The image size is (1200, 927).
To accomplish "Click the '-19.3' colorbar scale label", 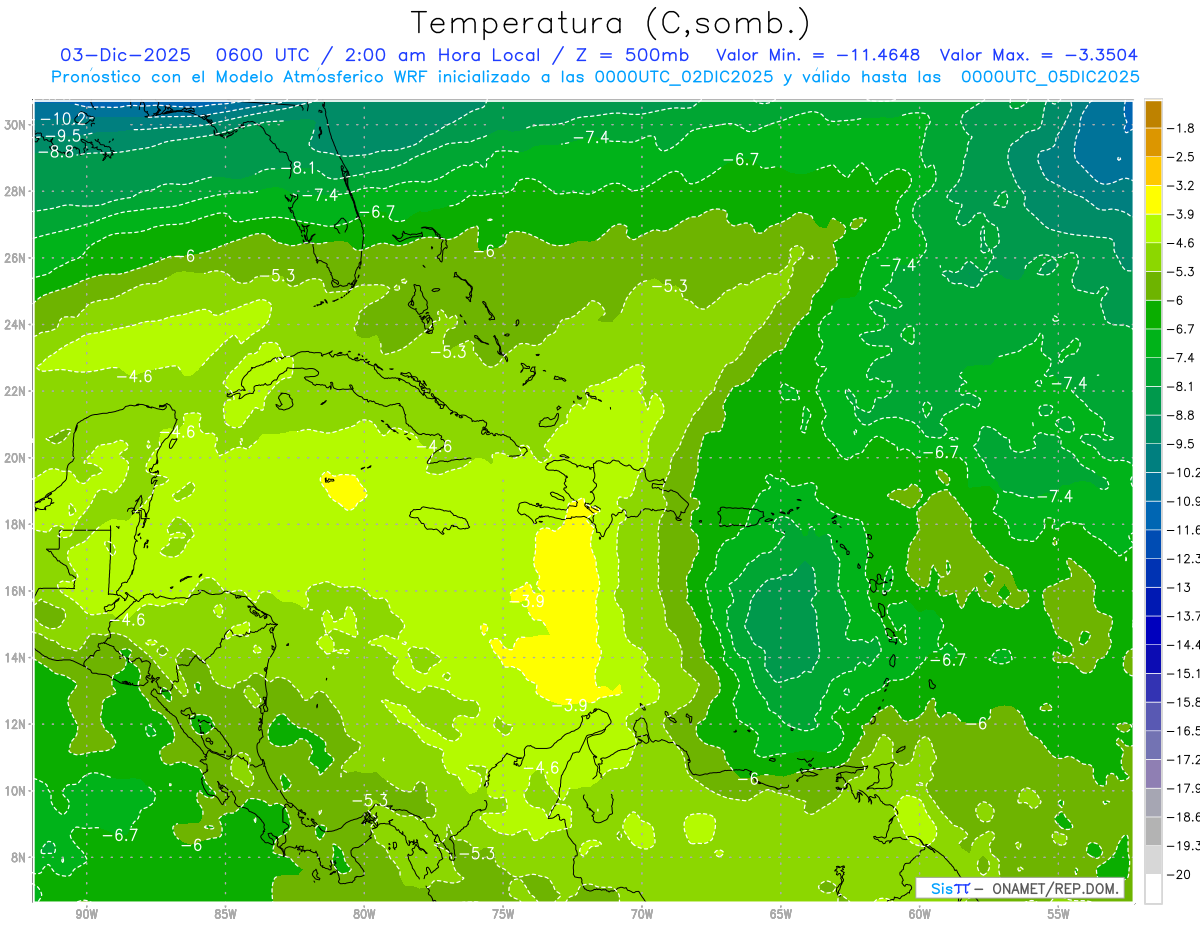I will (x=1182, y=846).
